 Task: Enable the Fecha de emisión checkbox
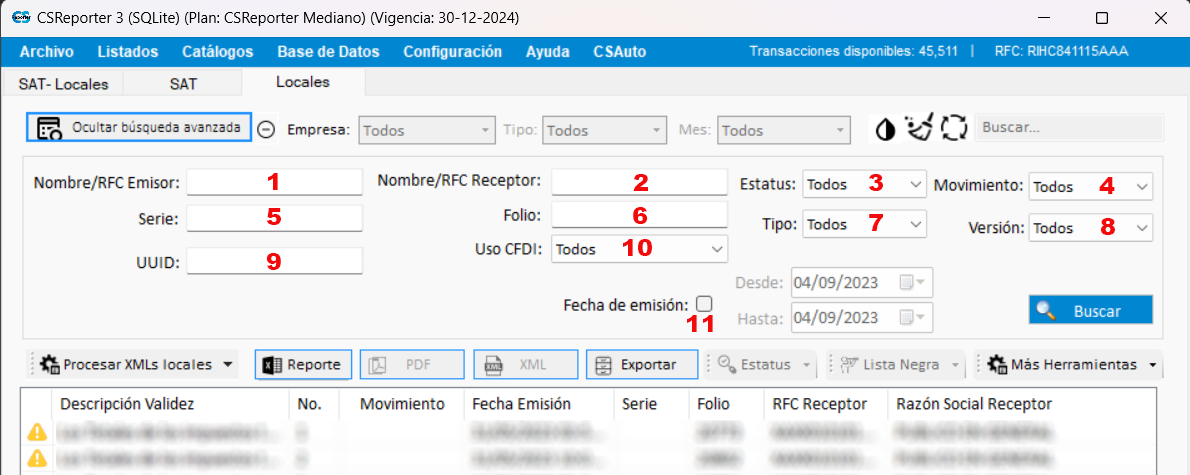tap(704, 304)
